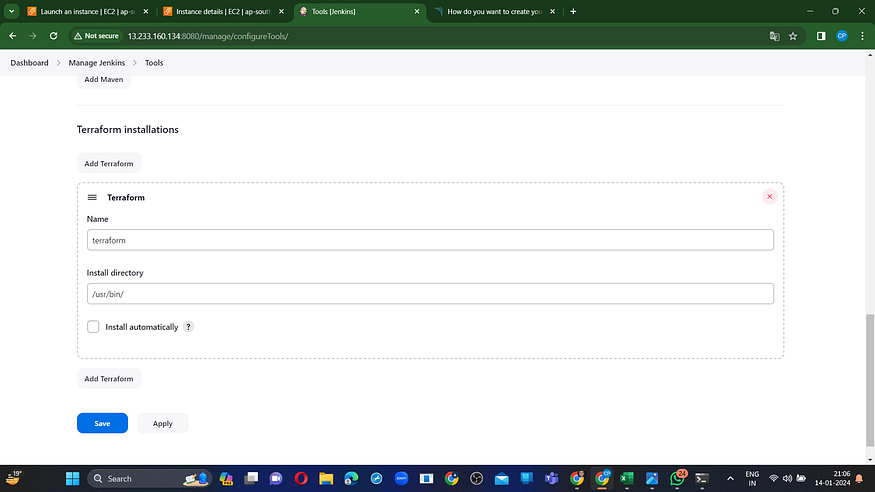Open the notification bell icon
Viewport: 875px width, 492px height.
click(859, 479)
